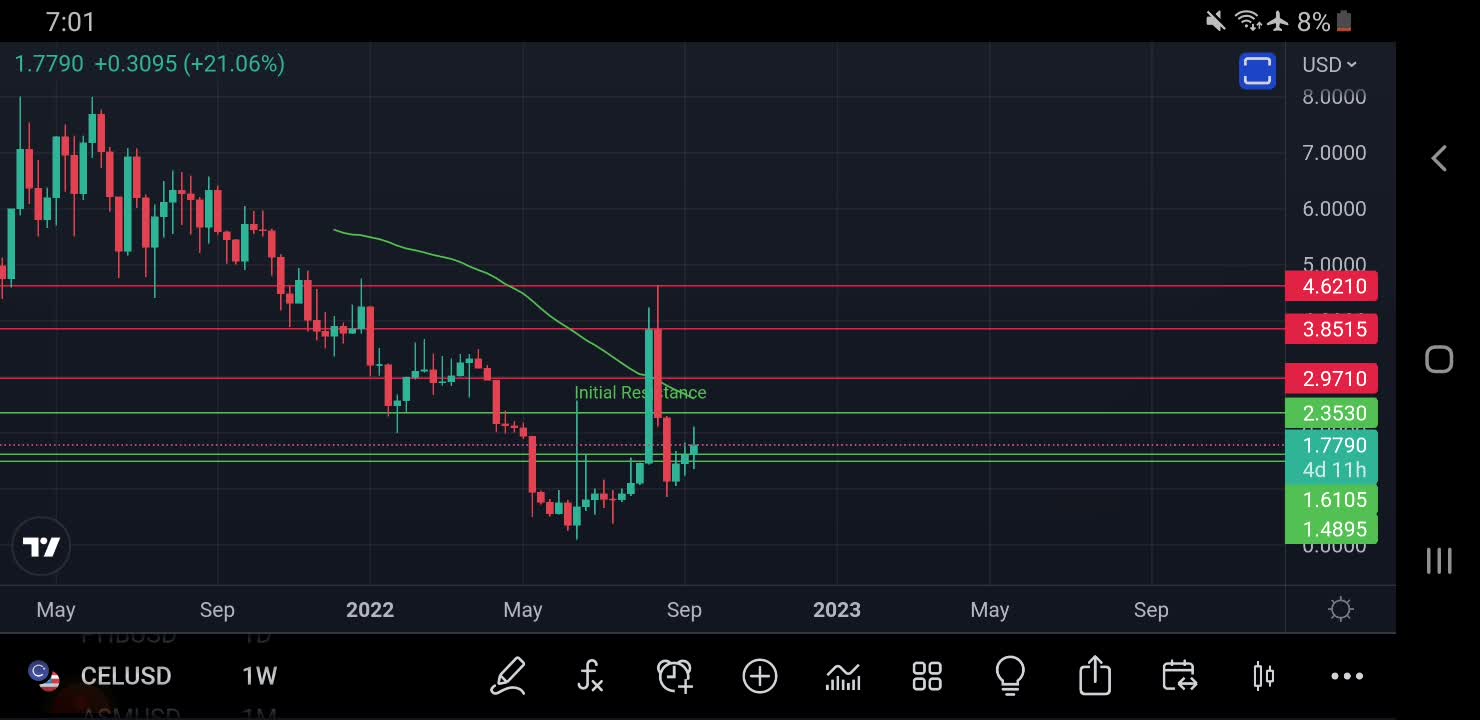Add a price alert with the alarm icon
Viewport: 1480px width, 720px height.
[x=675, y=676]
